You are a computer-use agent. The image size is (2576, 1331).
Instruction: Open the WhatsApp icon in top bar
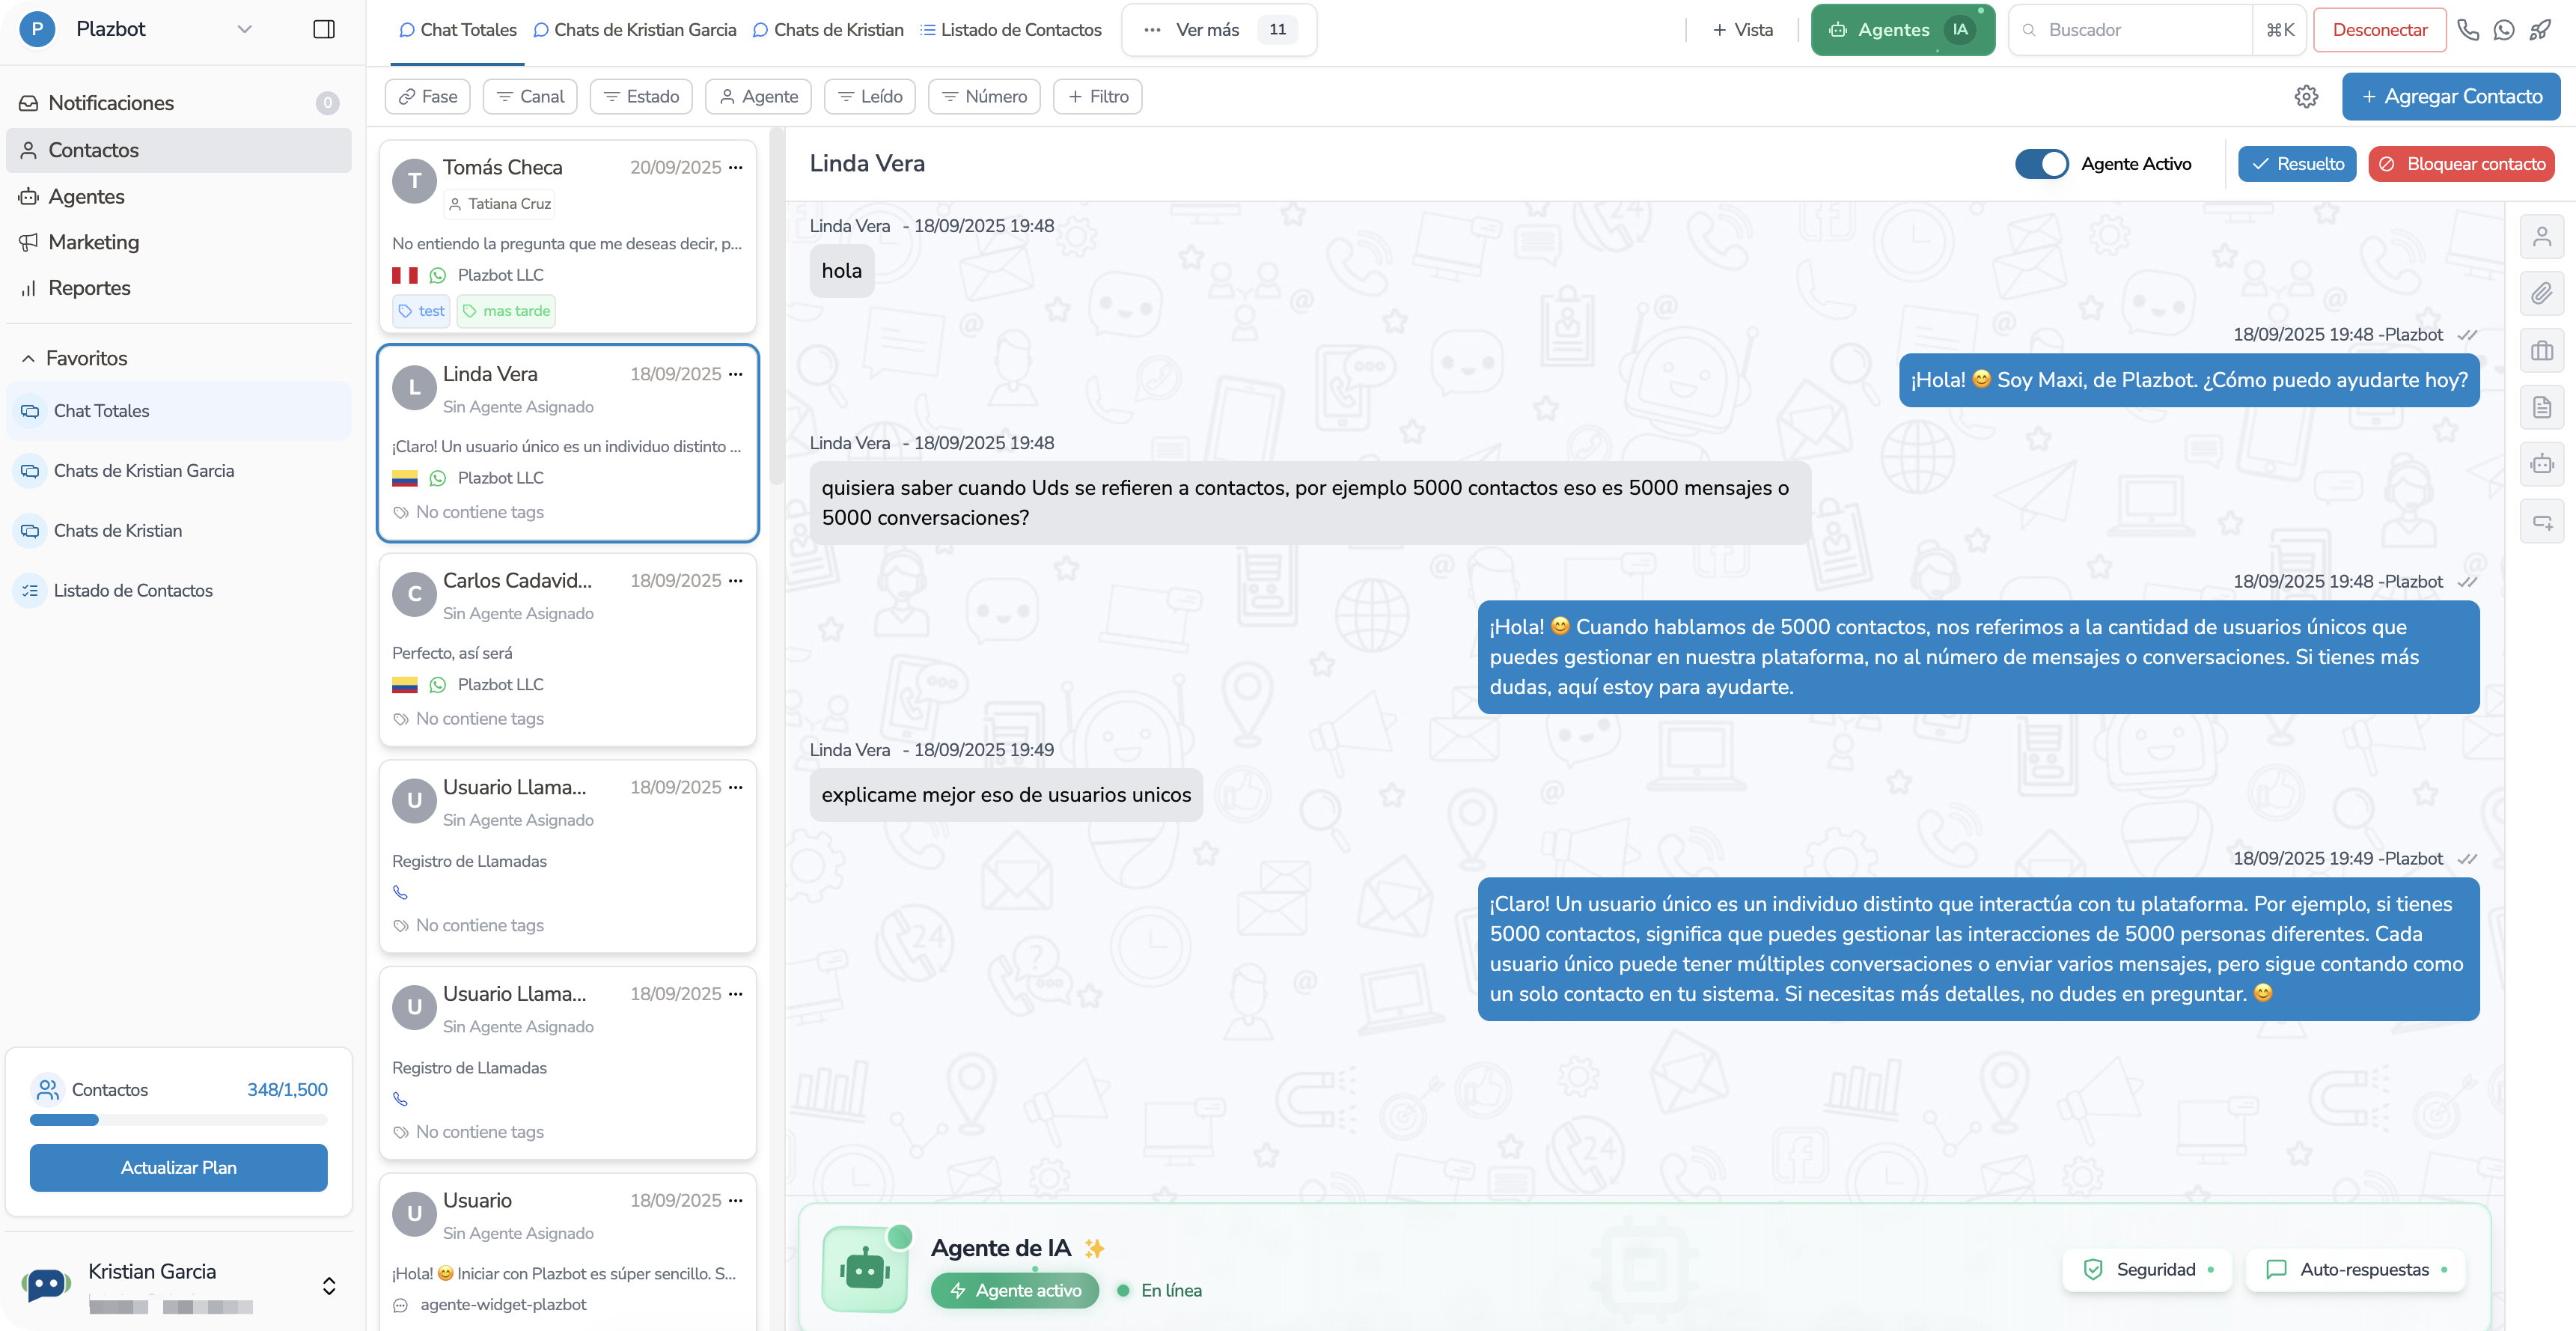2504,30
